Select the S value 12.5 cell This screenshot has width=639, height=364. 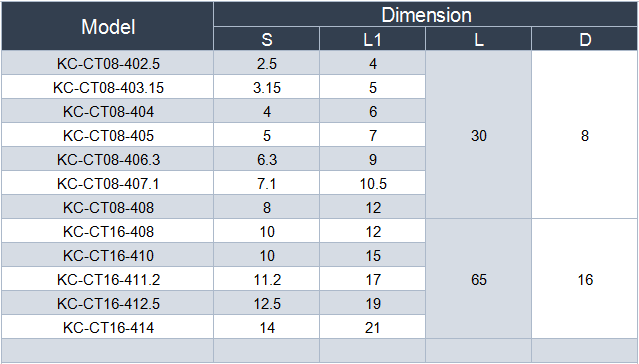pos(267,303)
